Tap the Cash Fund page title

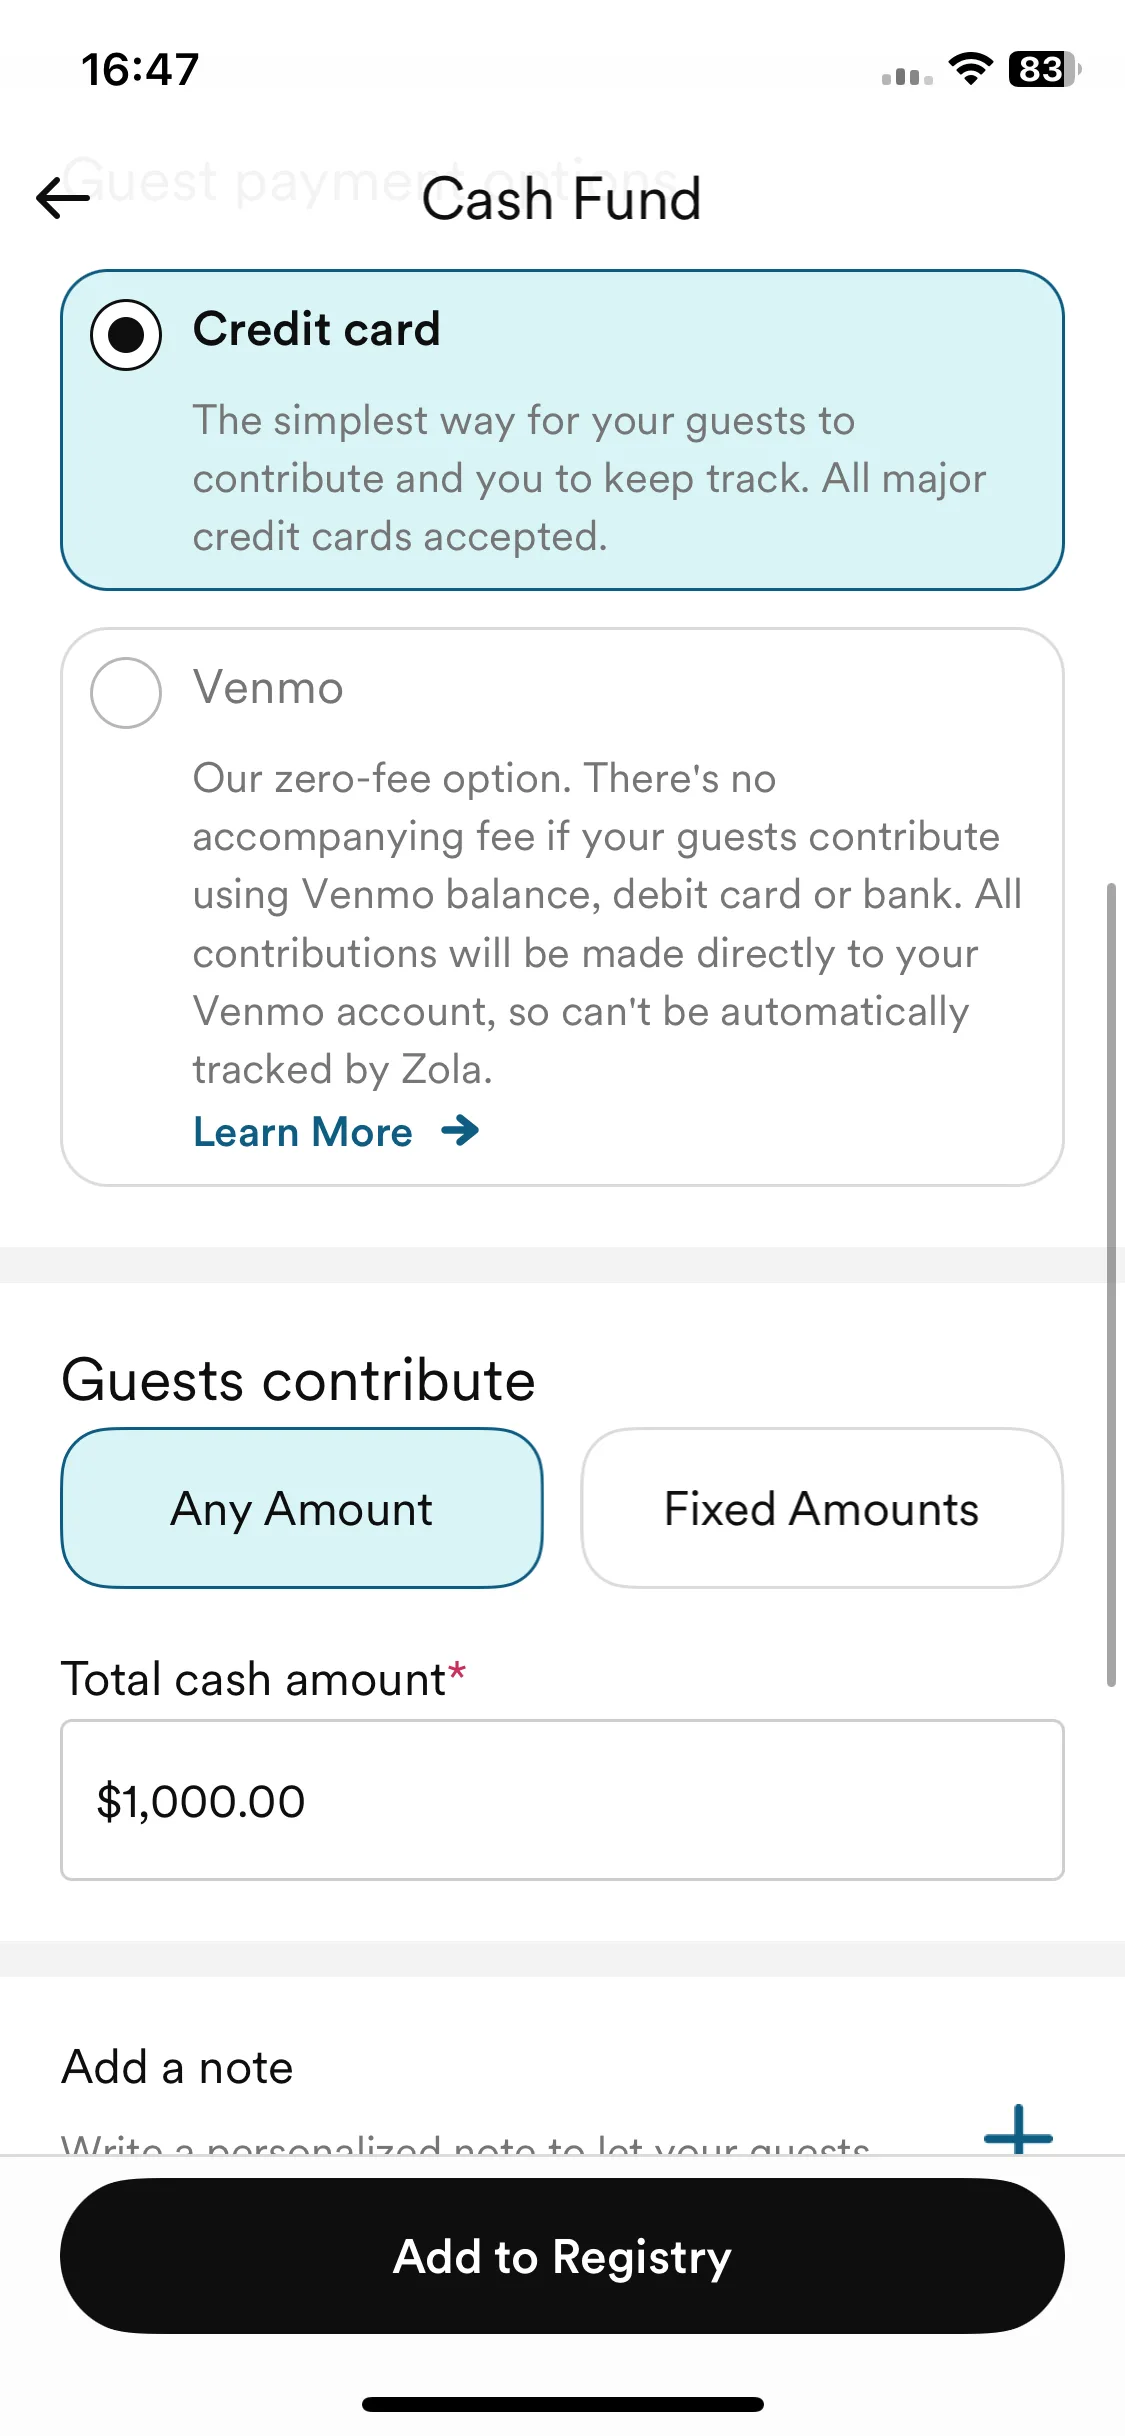coord(561,198)
